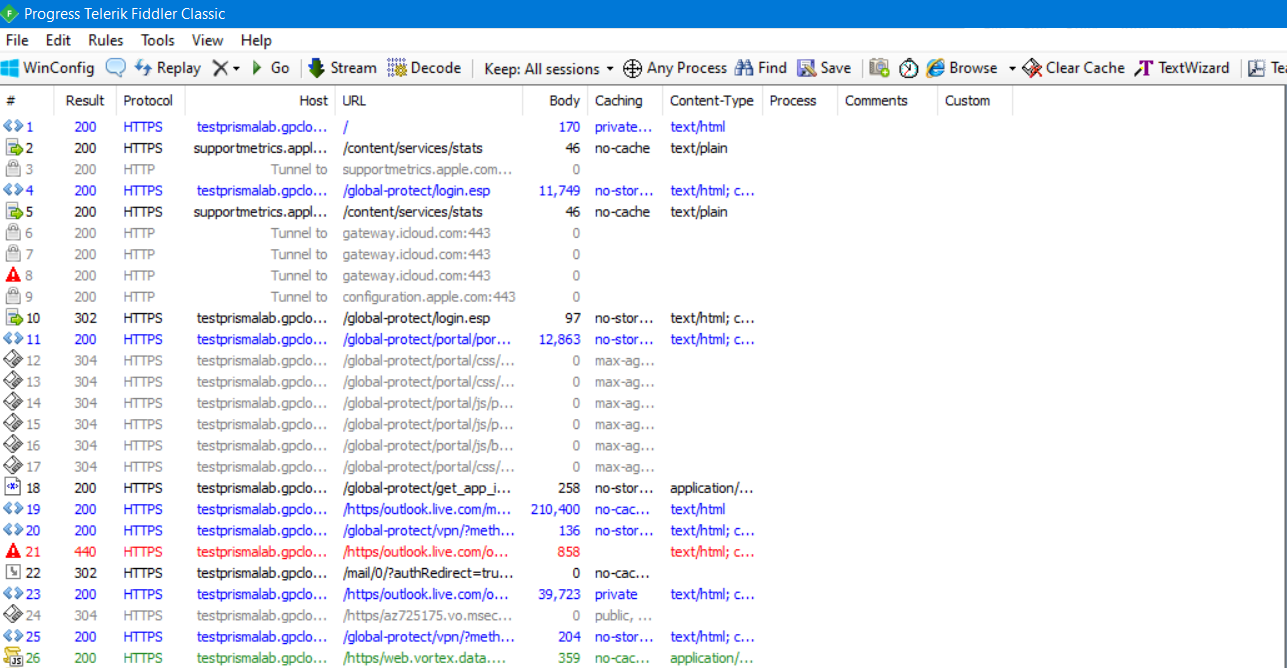The height and width of the screenshot is (668, 1287).
Task: Click the Go resume button
Action: 270,68
